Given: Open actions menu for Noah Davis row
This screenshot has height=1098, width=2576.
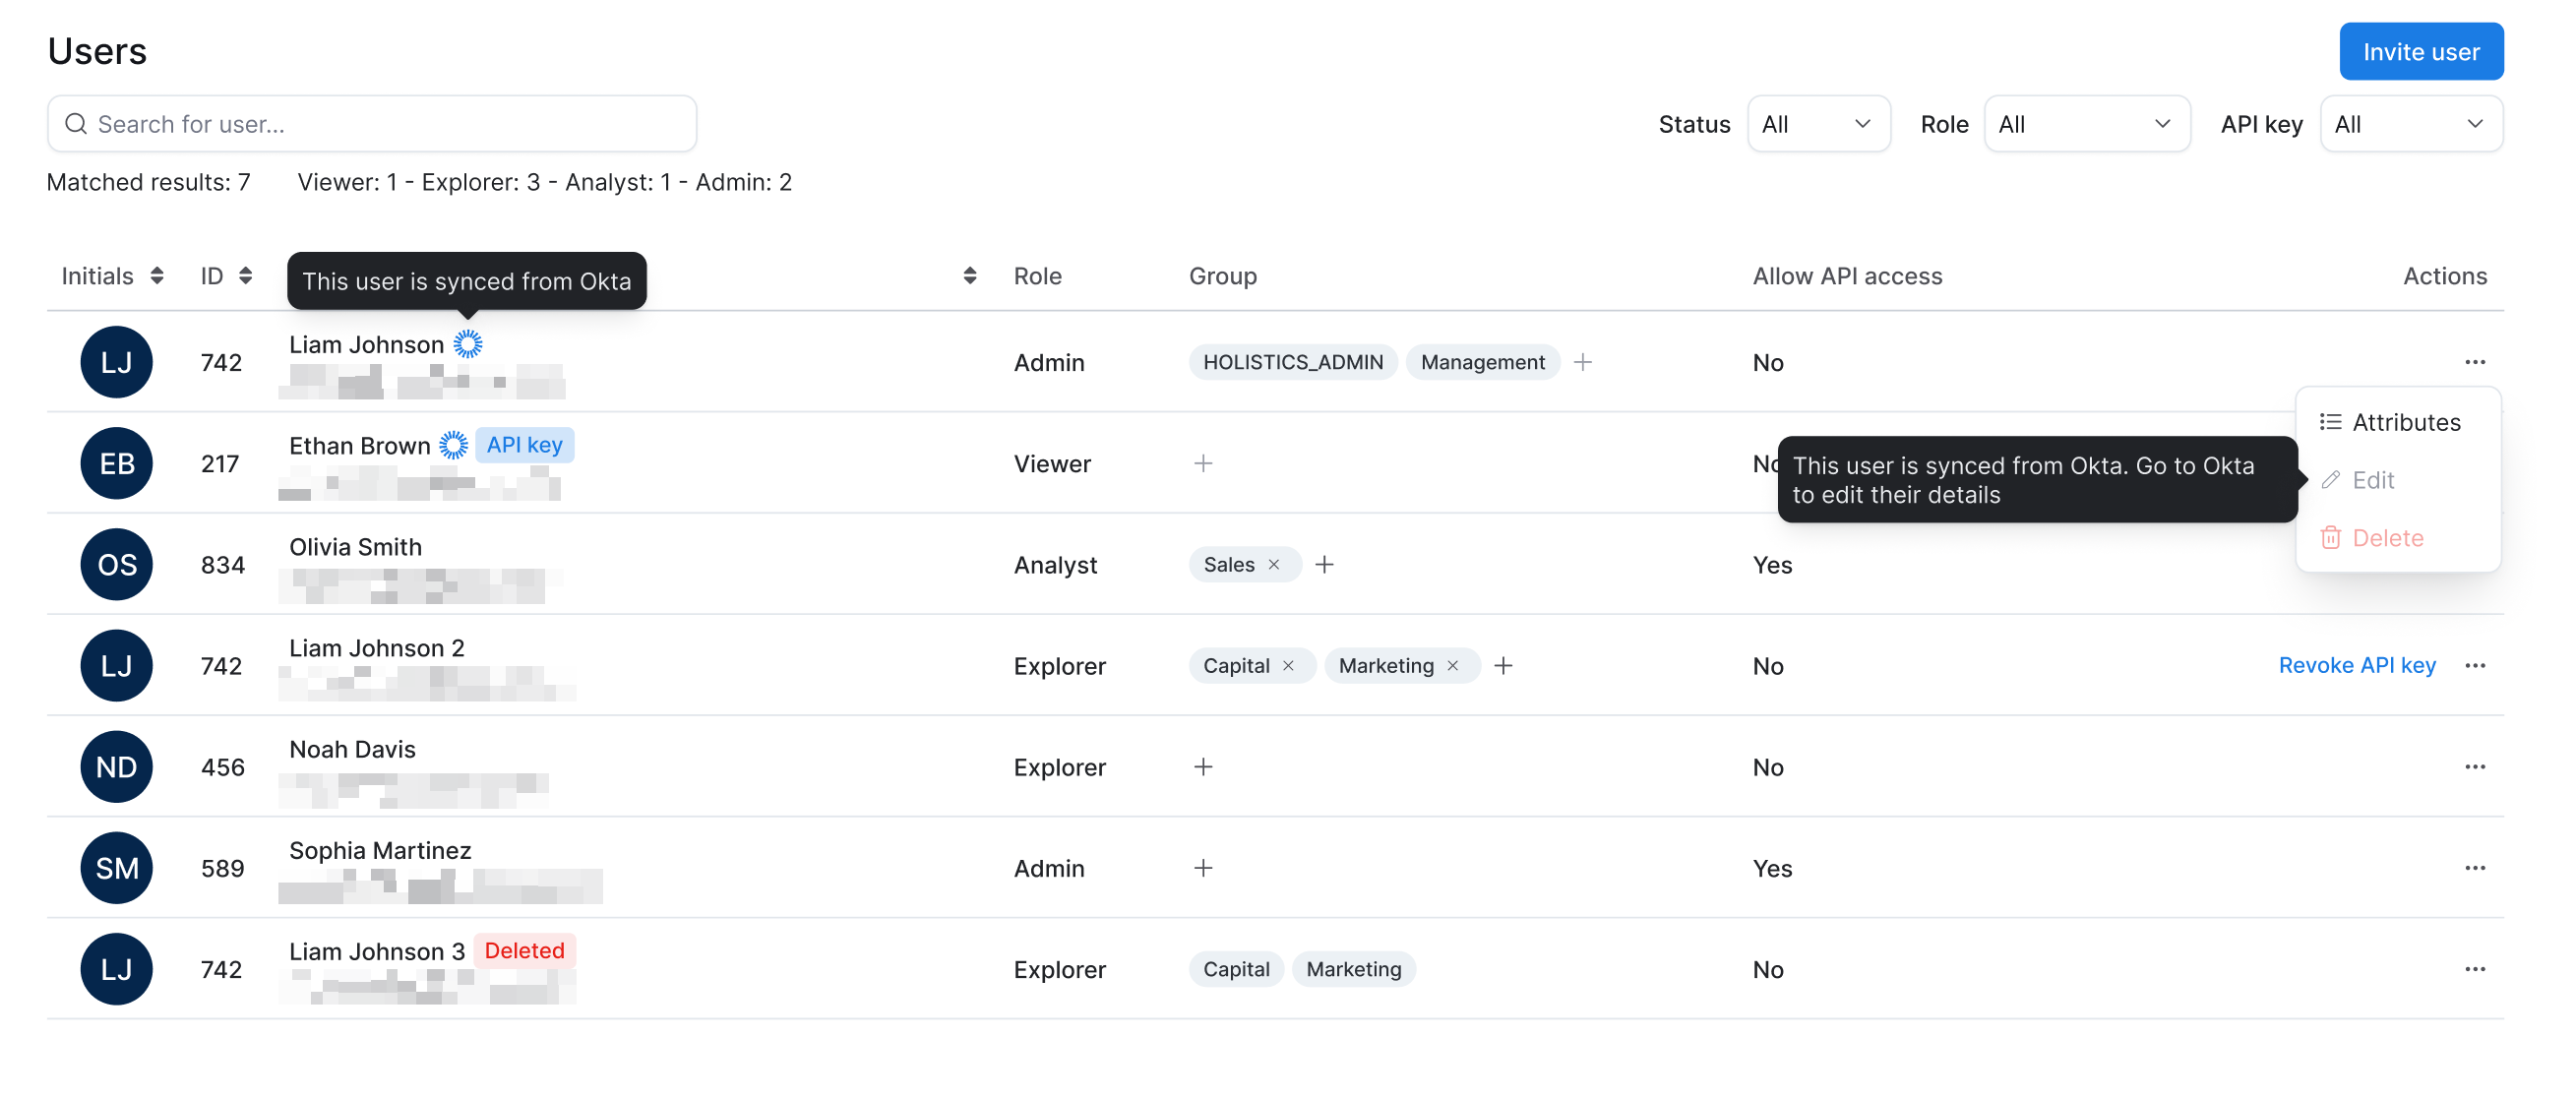Looking at the screenshot, I should tap(2474, 767).
